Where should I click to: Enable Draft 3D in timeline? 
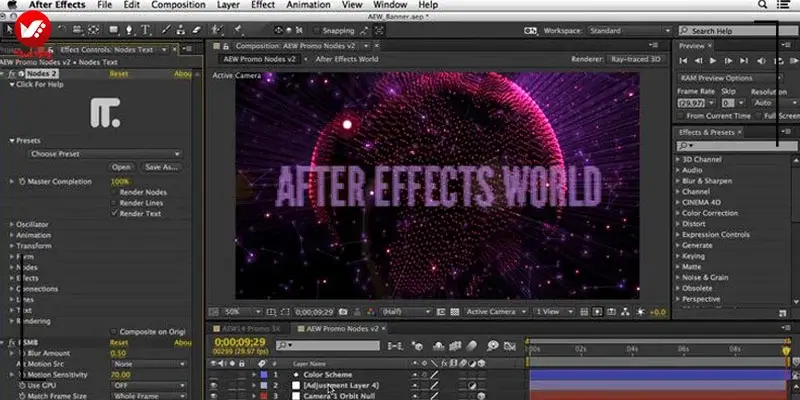click(418, 346)
